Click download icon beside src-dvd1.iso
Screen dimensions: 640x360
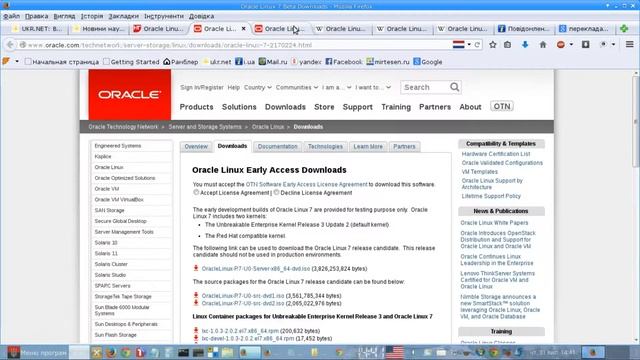196,295
